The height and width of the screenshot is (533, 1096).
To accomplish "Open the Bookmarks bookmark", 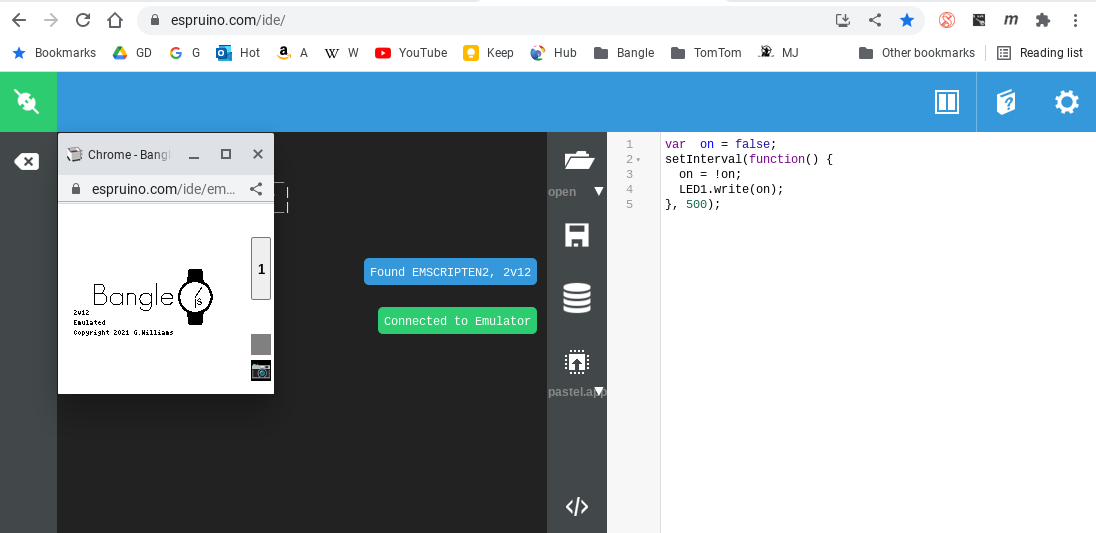I will [x=55, y=53].
